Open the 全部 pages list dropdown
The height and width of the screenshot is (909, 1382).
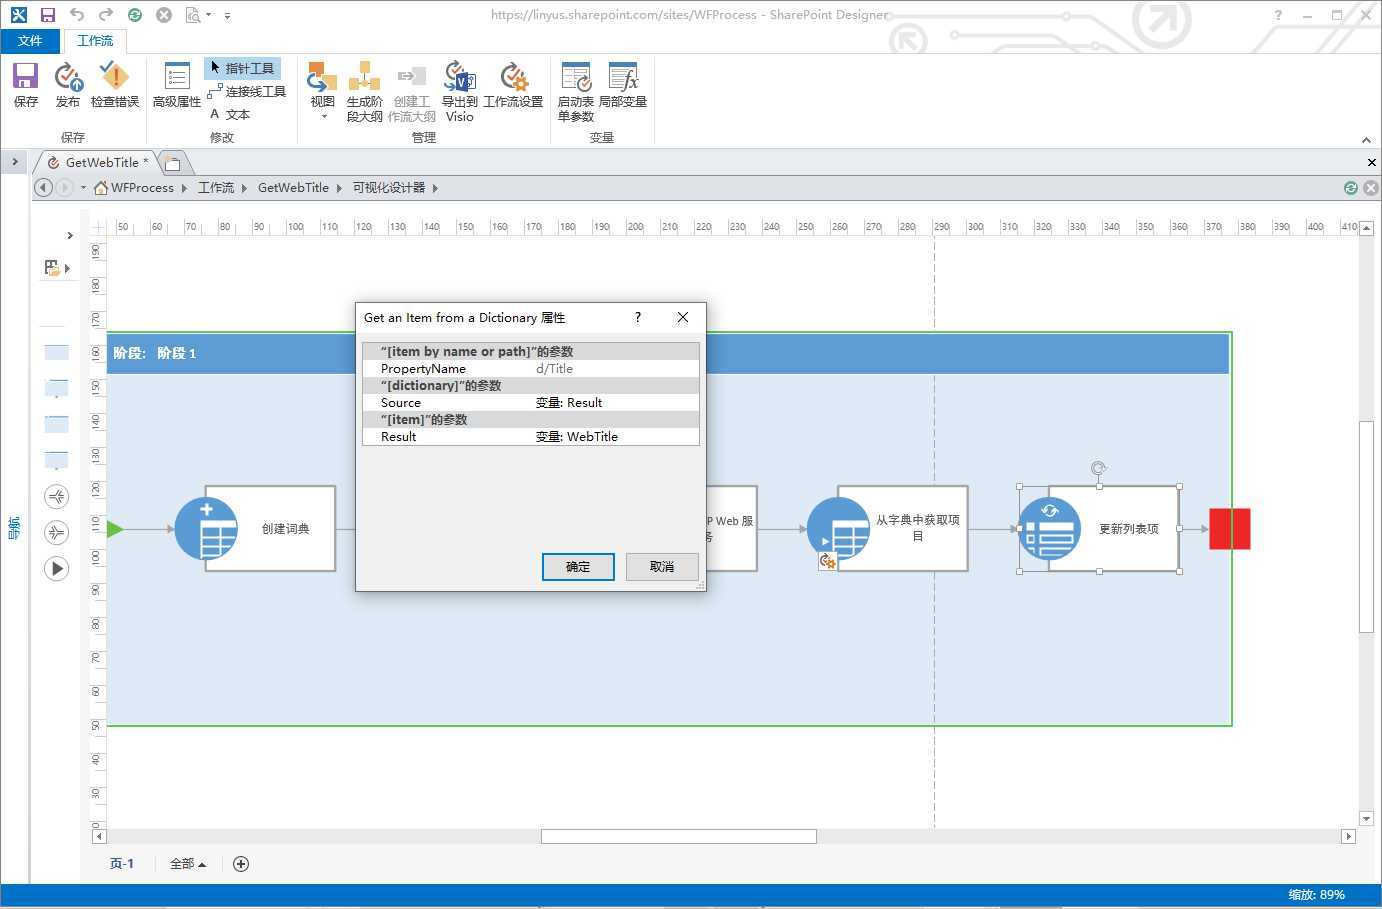[187, 864]
